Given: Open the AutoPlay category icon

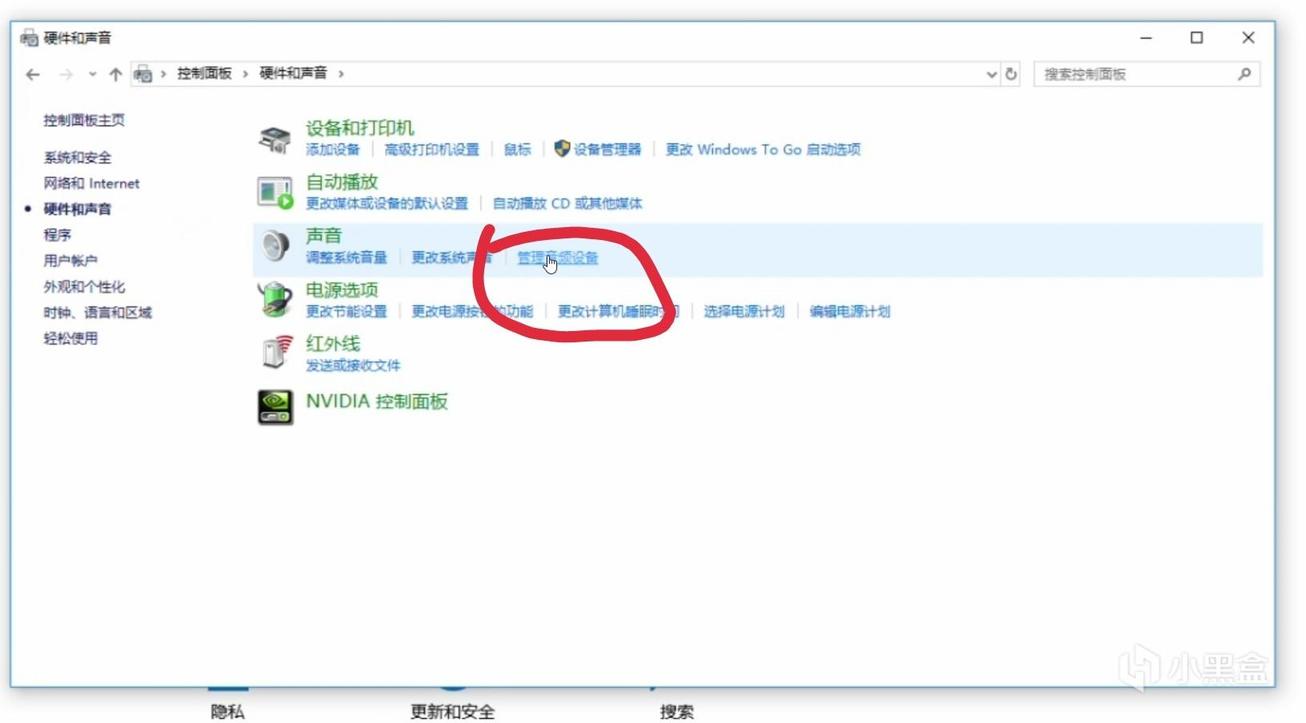Looking at the screenshot, I should [x=274, y=192].
